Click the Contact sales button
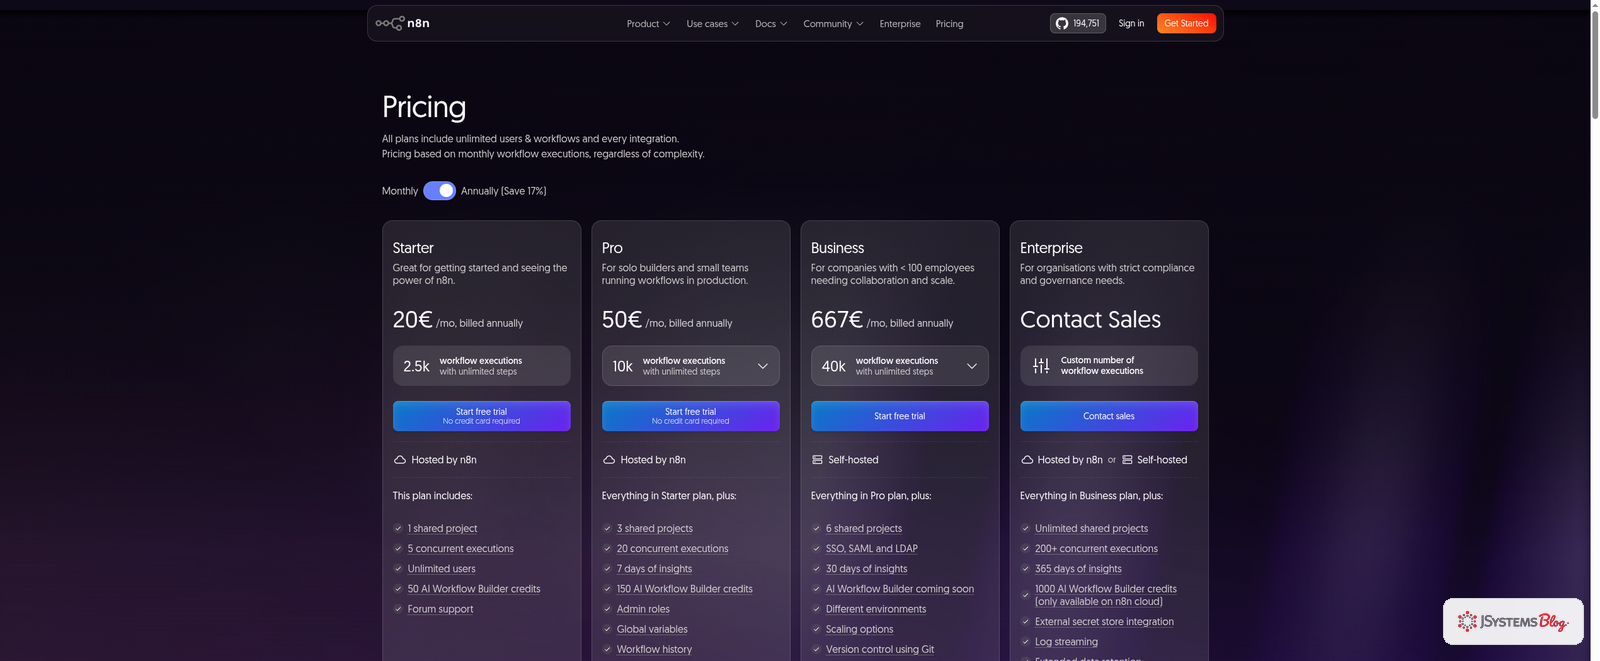The height and width of the screenshot is (661, 1600). [1108, 416]
